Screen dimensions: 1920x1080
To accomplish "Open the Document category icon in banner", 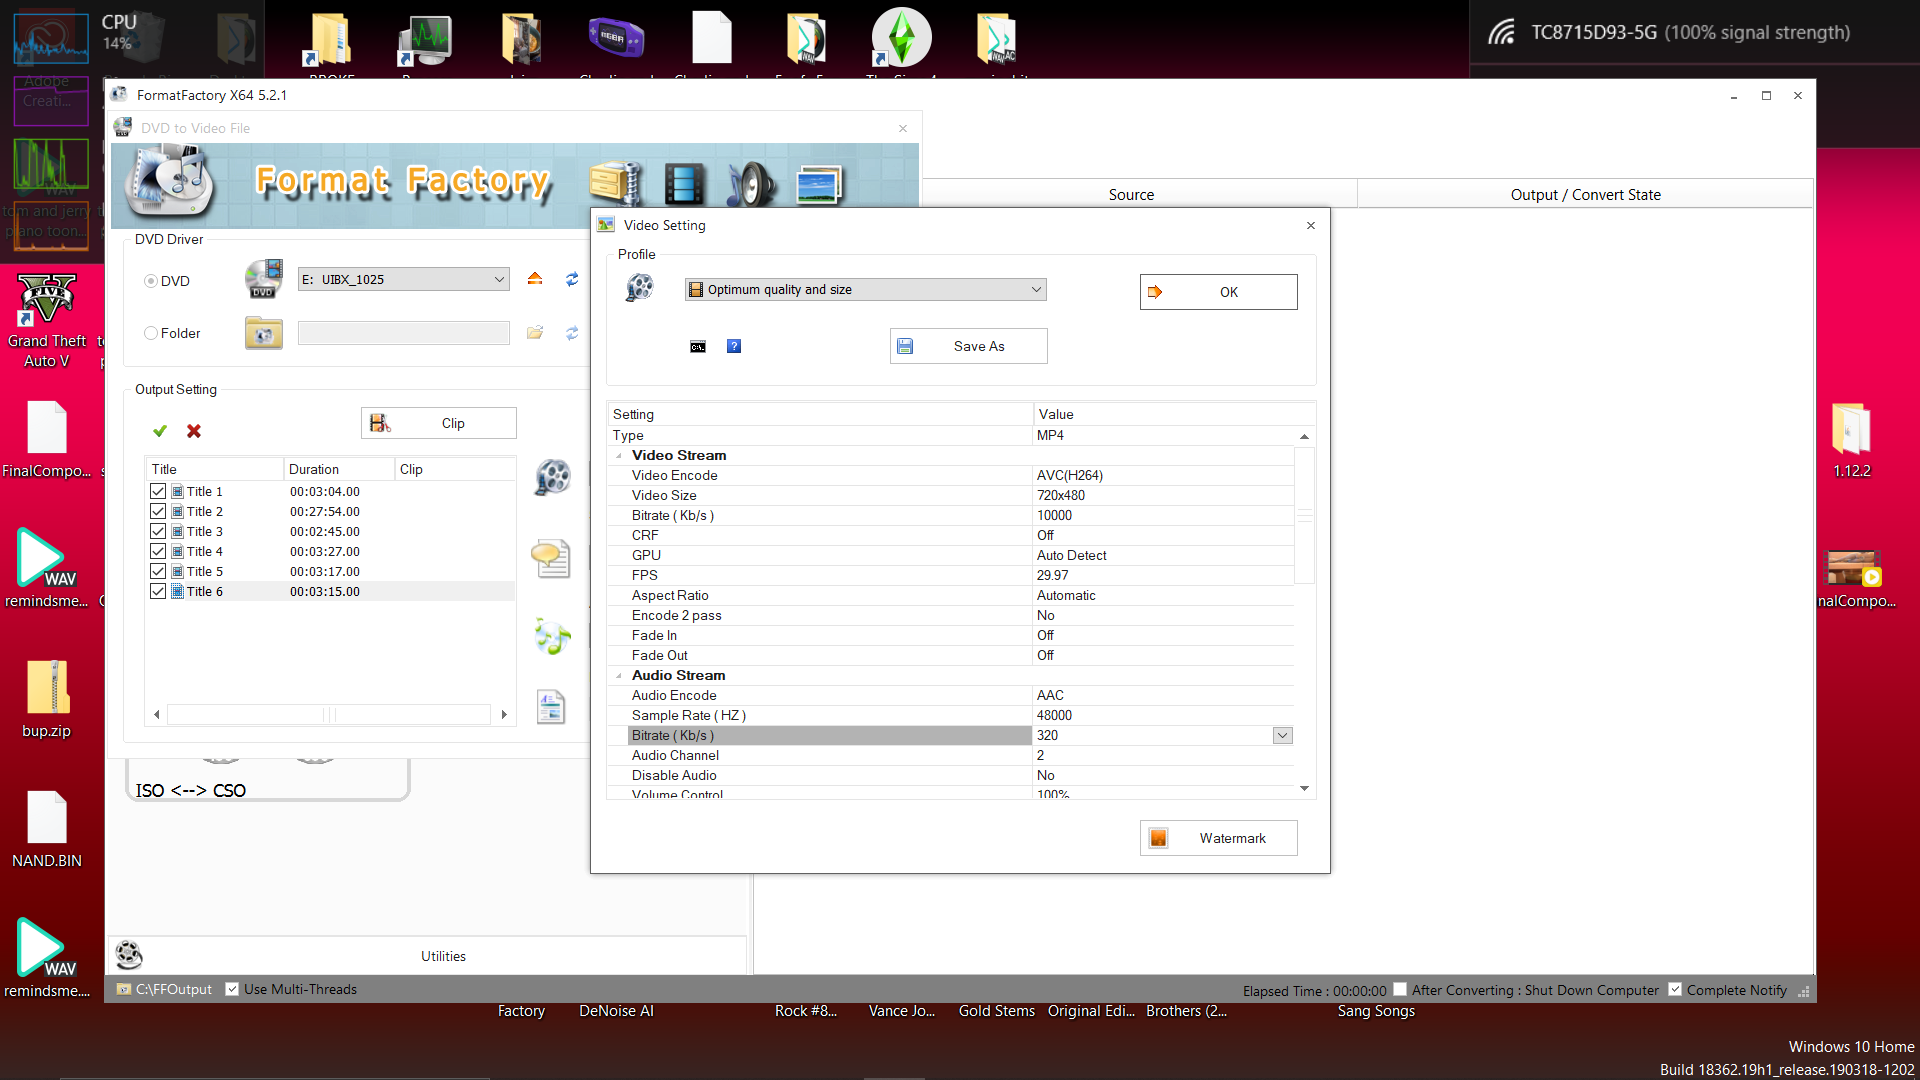I will (x=615, y=184).
